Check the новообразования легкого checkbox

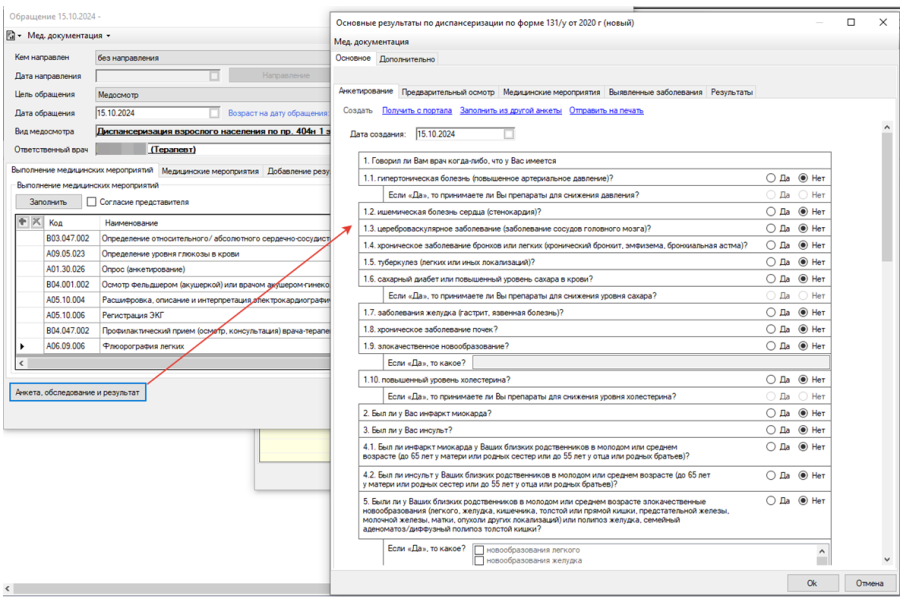479,550
